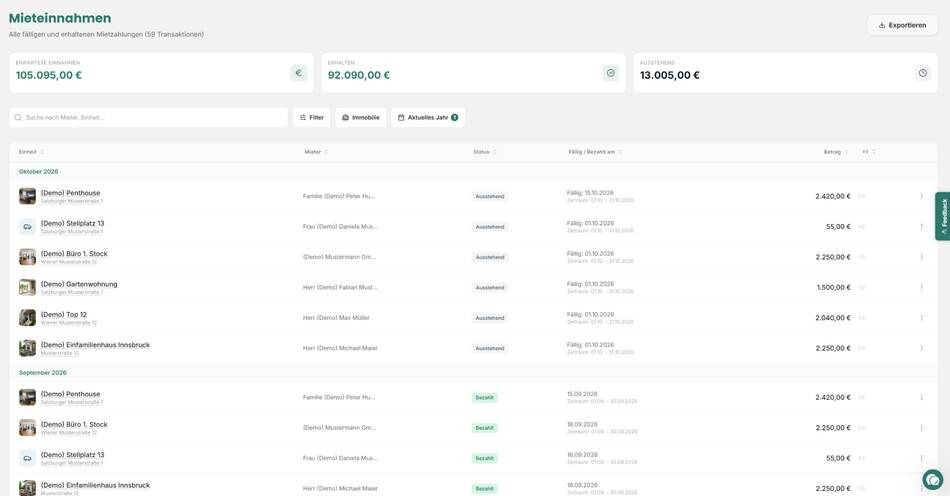Click the "September 2026" group header
The width and height of the screenshot is (950, 496).
click(43, 372)
